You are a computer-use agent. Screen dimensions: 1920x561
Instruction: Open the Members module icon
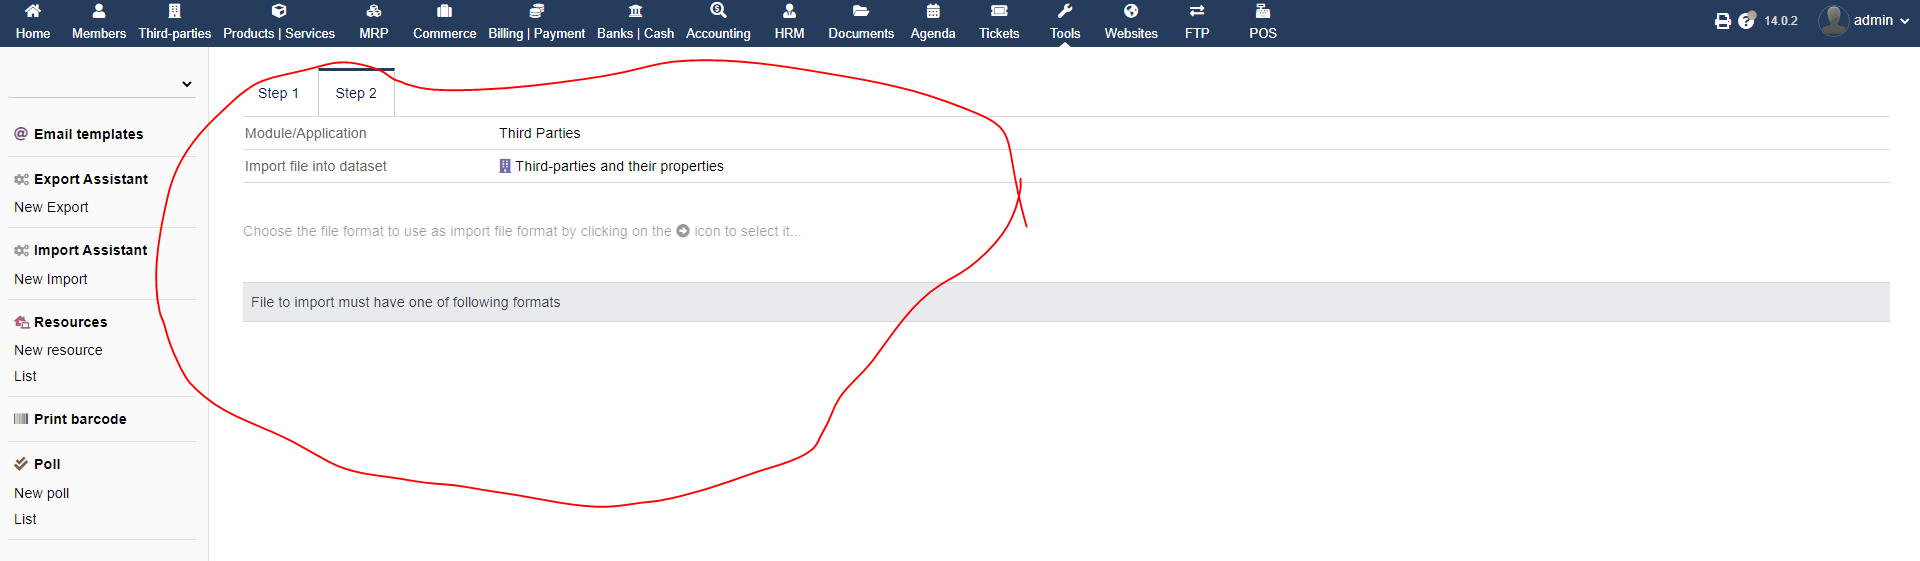click(98, 11)
